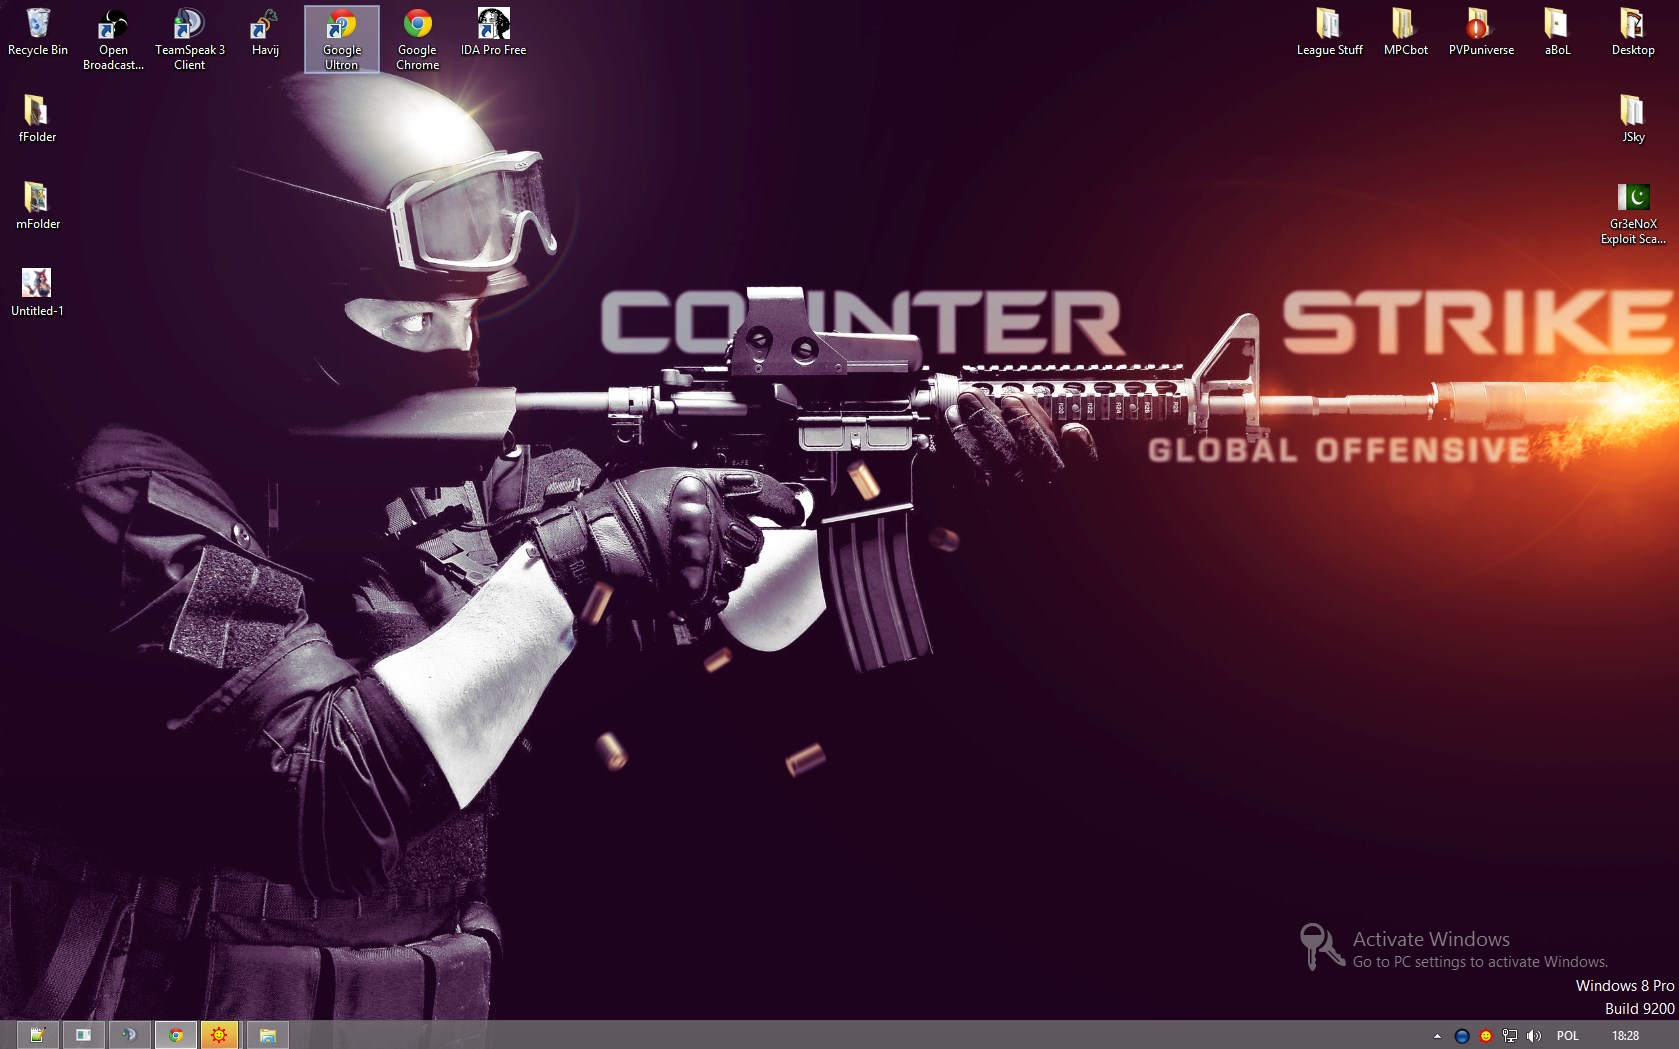Screen dimensions: 1679x1049
Task: Open the network status tray icon
Action: pyautogui.click(x=1510, y=1036)
